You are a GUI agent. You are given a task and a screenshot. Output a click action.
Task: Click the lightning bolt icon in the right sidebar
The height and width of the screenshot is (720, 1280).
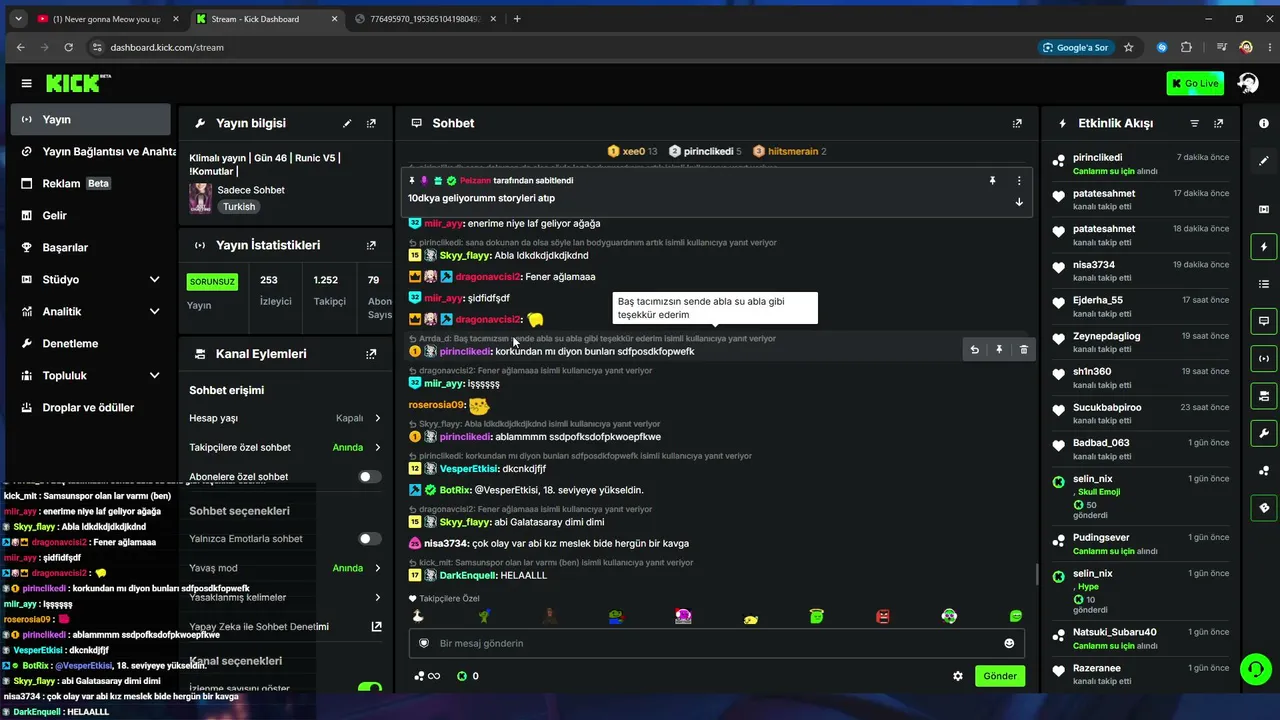click(1264, 246)
